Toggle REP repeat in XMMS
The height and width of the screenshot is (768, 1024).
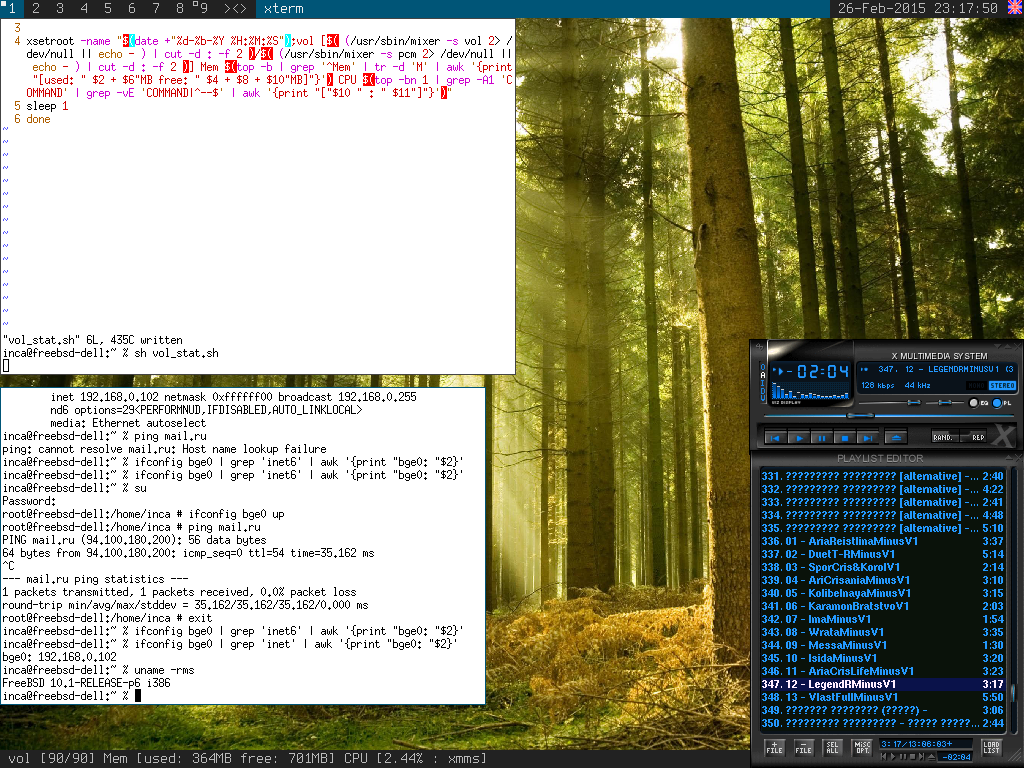coord(973,437)
